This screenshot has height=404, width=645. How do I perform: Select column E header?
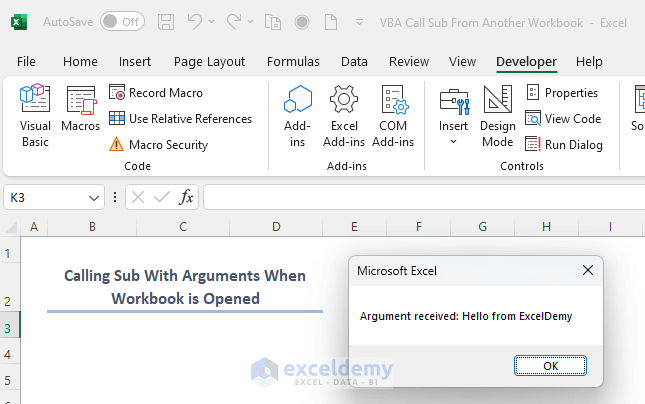(354, 227)
